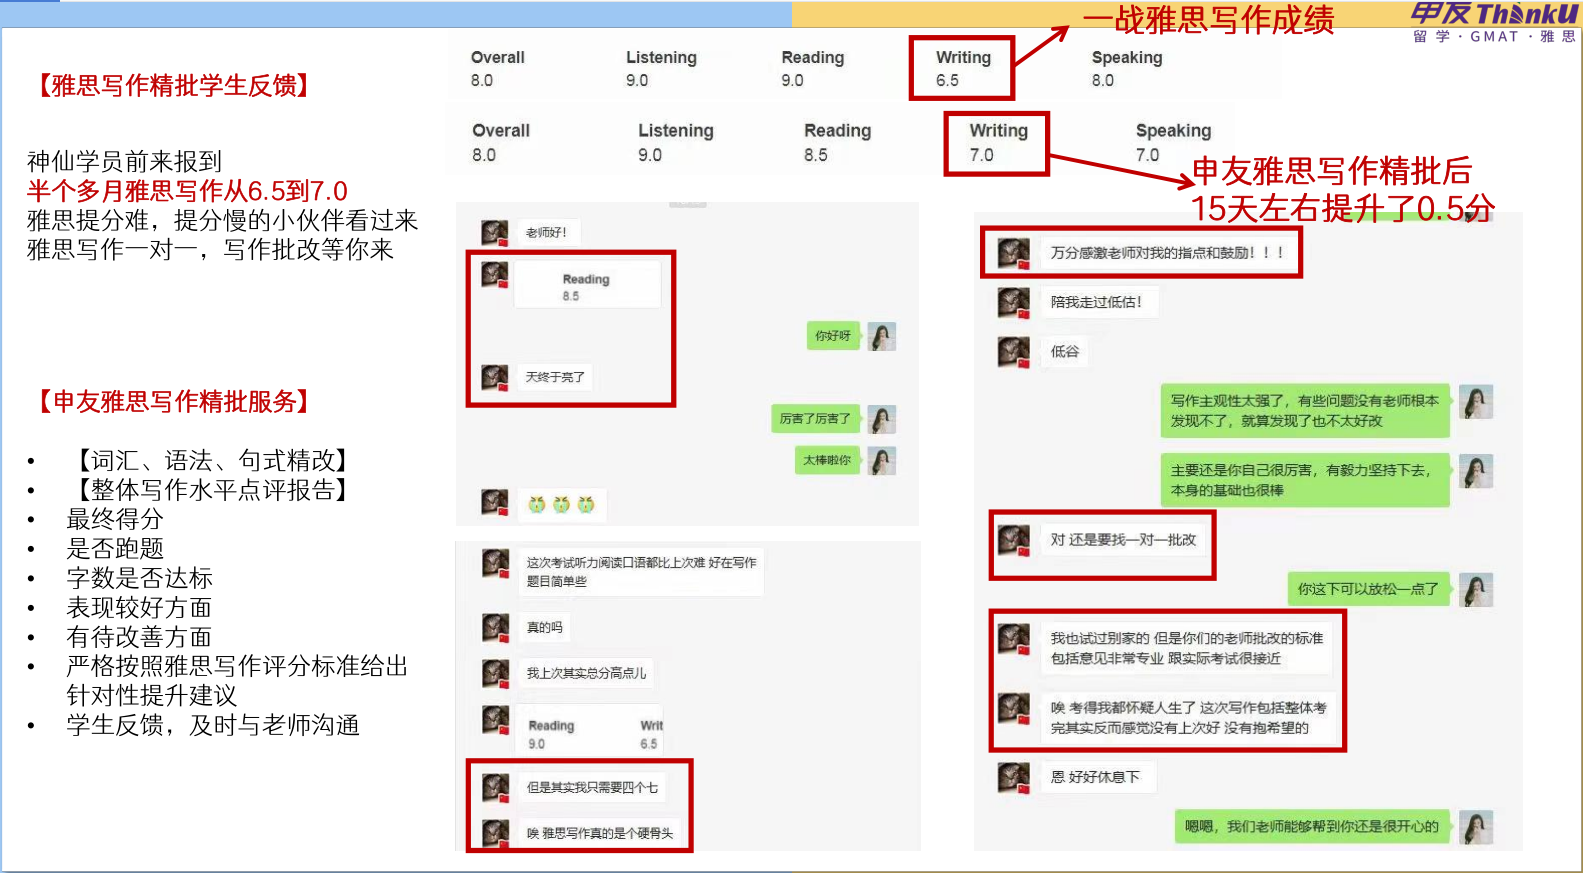The width and height of the screenshot is (1583, 873).
Task: Click the Writing 7.0 score cell
Action: click(997, 143)
